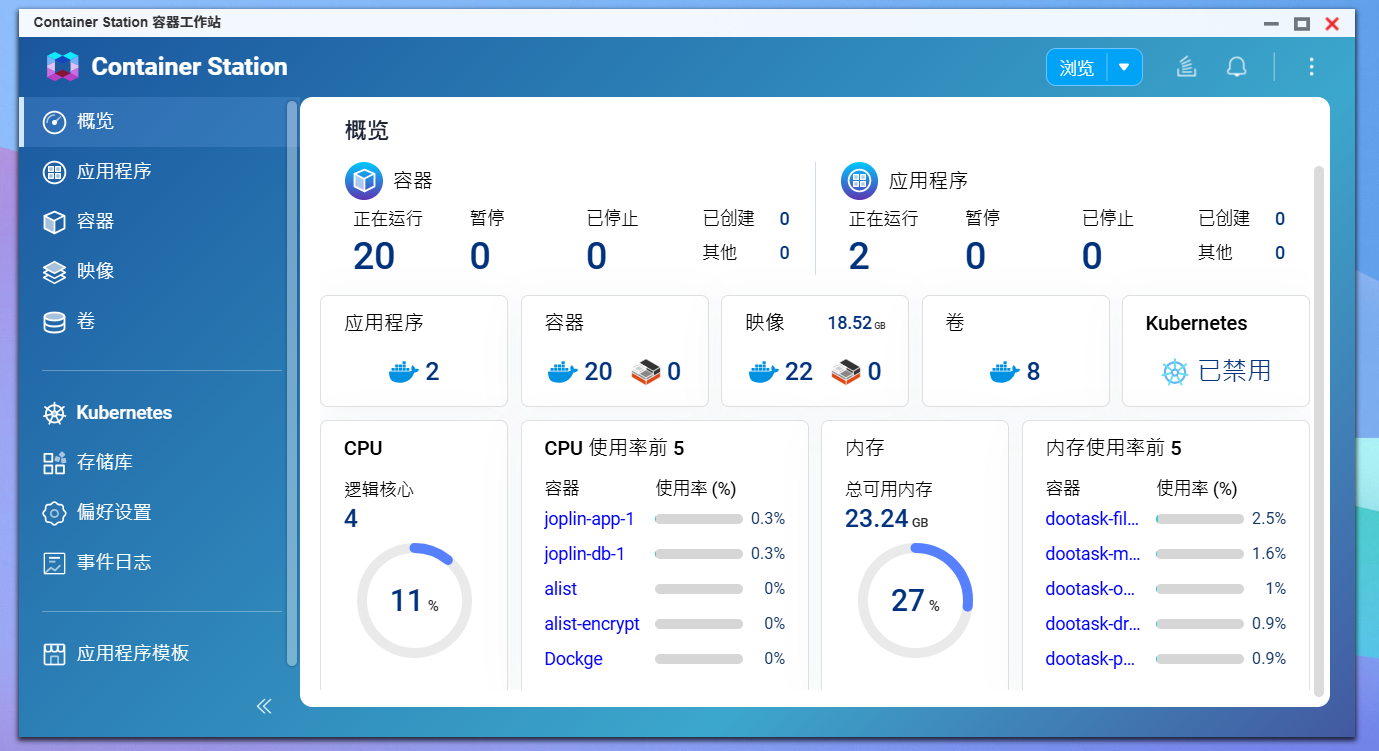
Task: Click running applications count 2
Action: pyautogui.click(x=859, y=256)
